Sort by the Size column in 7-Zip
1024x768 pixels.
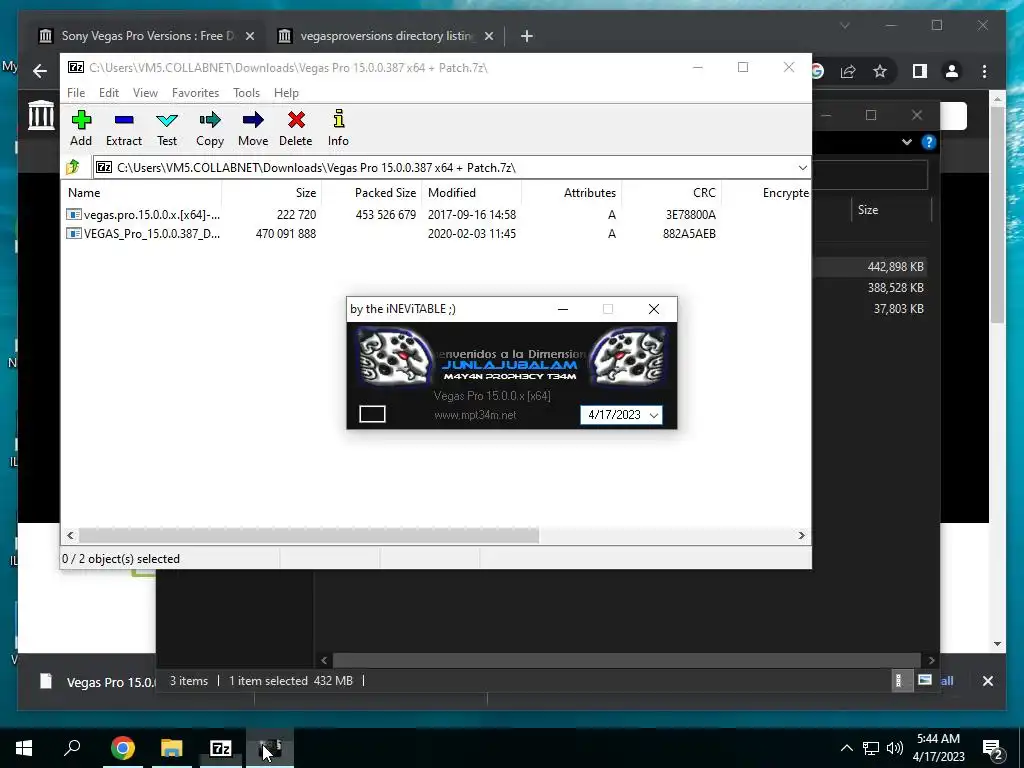[272, 193]
